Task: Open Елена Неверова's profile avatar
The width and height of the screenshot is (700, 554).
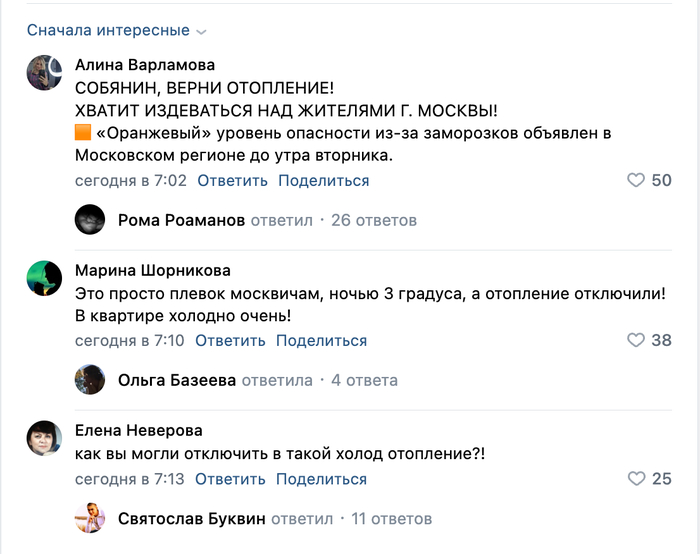Action: click(x=45, y=438)
